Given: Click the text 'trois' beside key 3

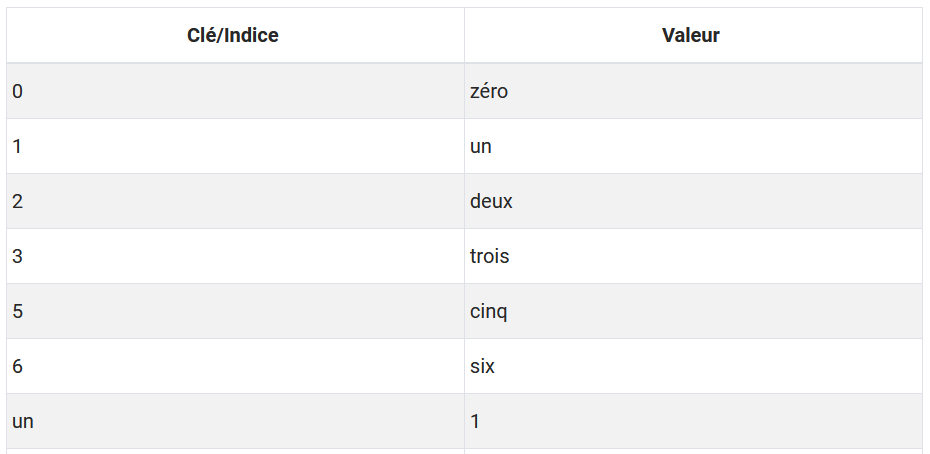Looking at the screenshot, I should pyautogui.click(x=489, y=256).
